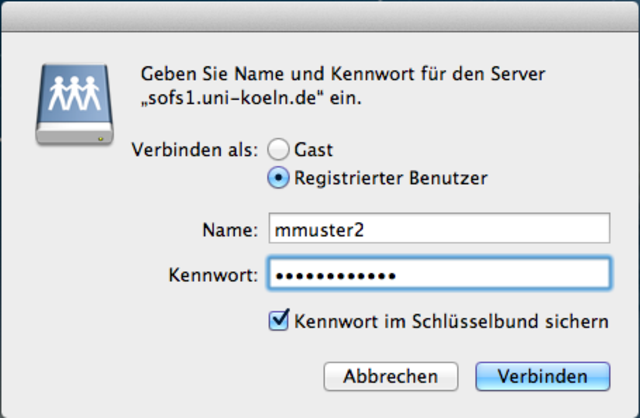Toggle the Kennwort im Schlüsselbund sichern checkbox
Screen dimensions: 640x418
pos(279,320)
